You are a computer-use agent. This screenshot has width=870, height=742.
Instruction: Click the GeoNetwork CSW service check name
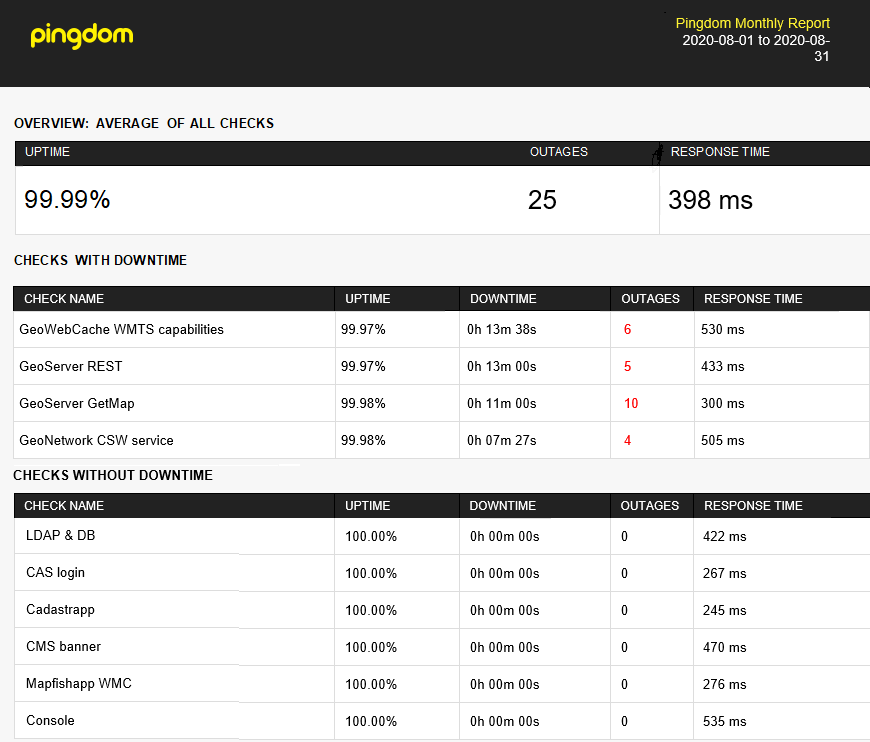(x=96, y=441)
